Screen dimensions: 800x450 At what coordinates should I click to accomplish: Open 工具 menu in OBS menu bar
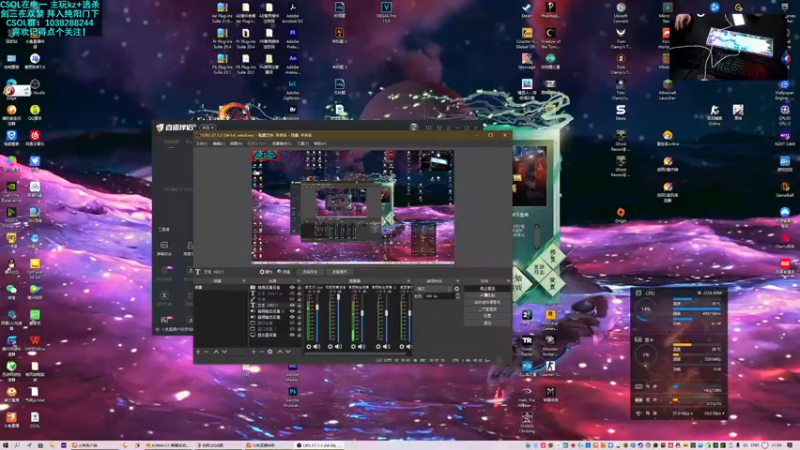[x=303, y=143]
